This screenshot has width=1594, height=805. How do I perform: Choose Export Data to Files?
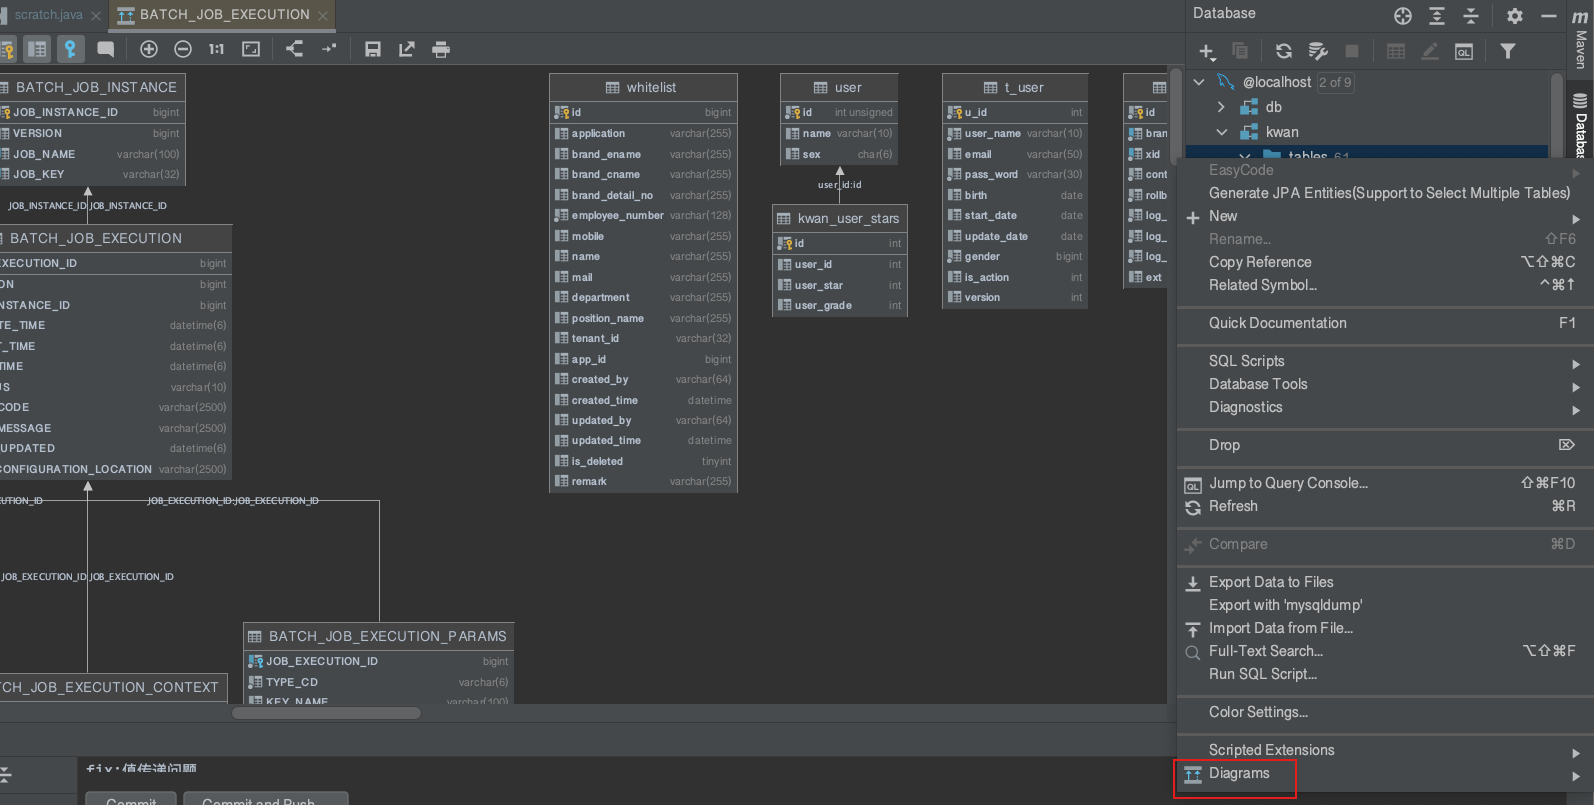click(x=1385, y=582)
